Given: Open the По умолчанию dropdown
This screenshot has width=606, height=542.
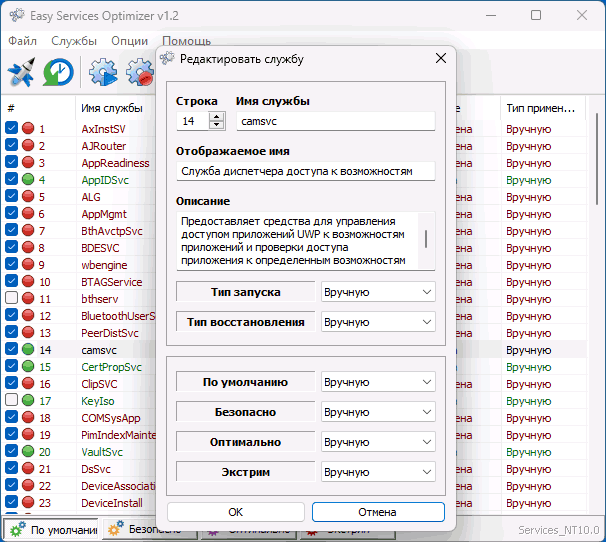Looking at the screenshot, I should pyautogui.click(x=378, y=382).
